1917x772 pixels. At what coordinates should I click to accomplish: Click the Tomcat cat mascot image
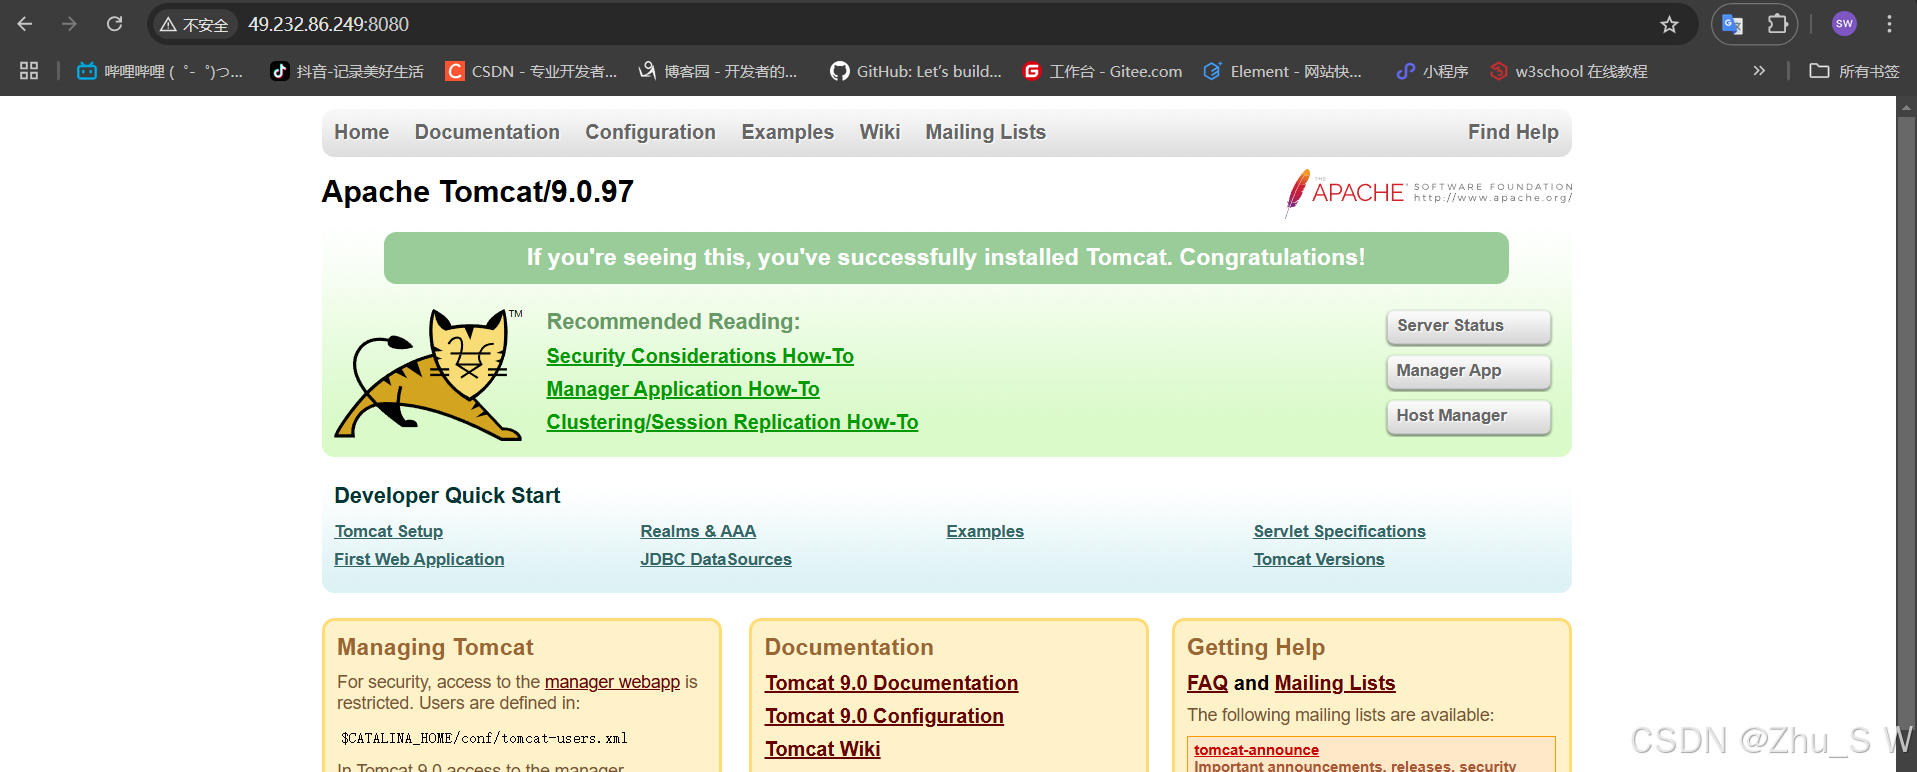click(429, 374)
